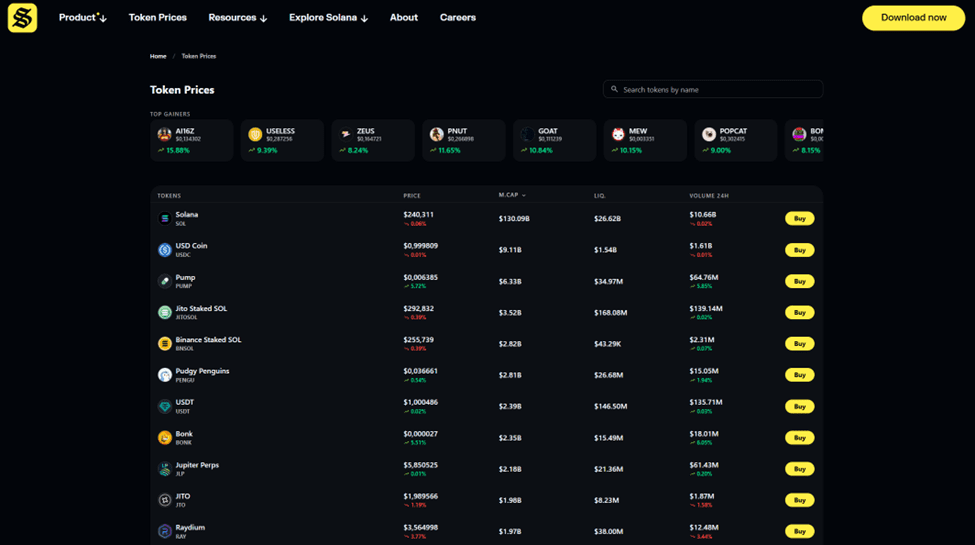975x545 pixels.
Task: Click USD Coin's $9.11B market cap value
Action: point(510,250)
